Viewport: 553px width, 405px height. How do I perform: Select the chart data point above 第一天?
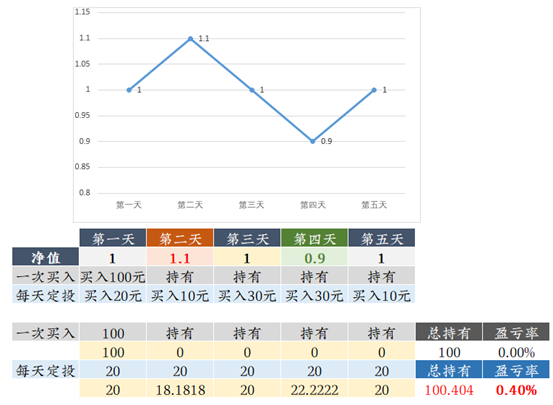pos(129,90)
